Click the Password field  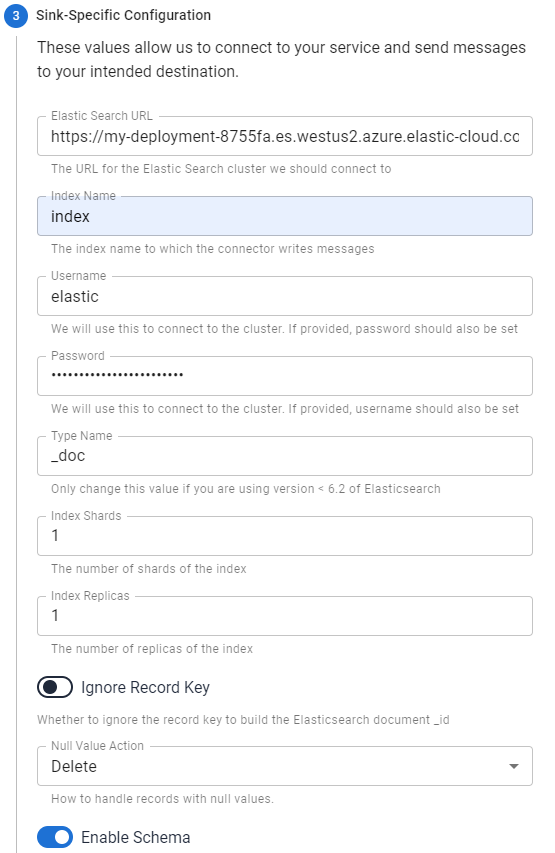285,376
